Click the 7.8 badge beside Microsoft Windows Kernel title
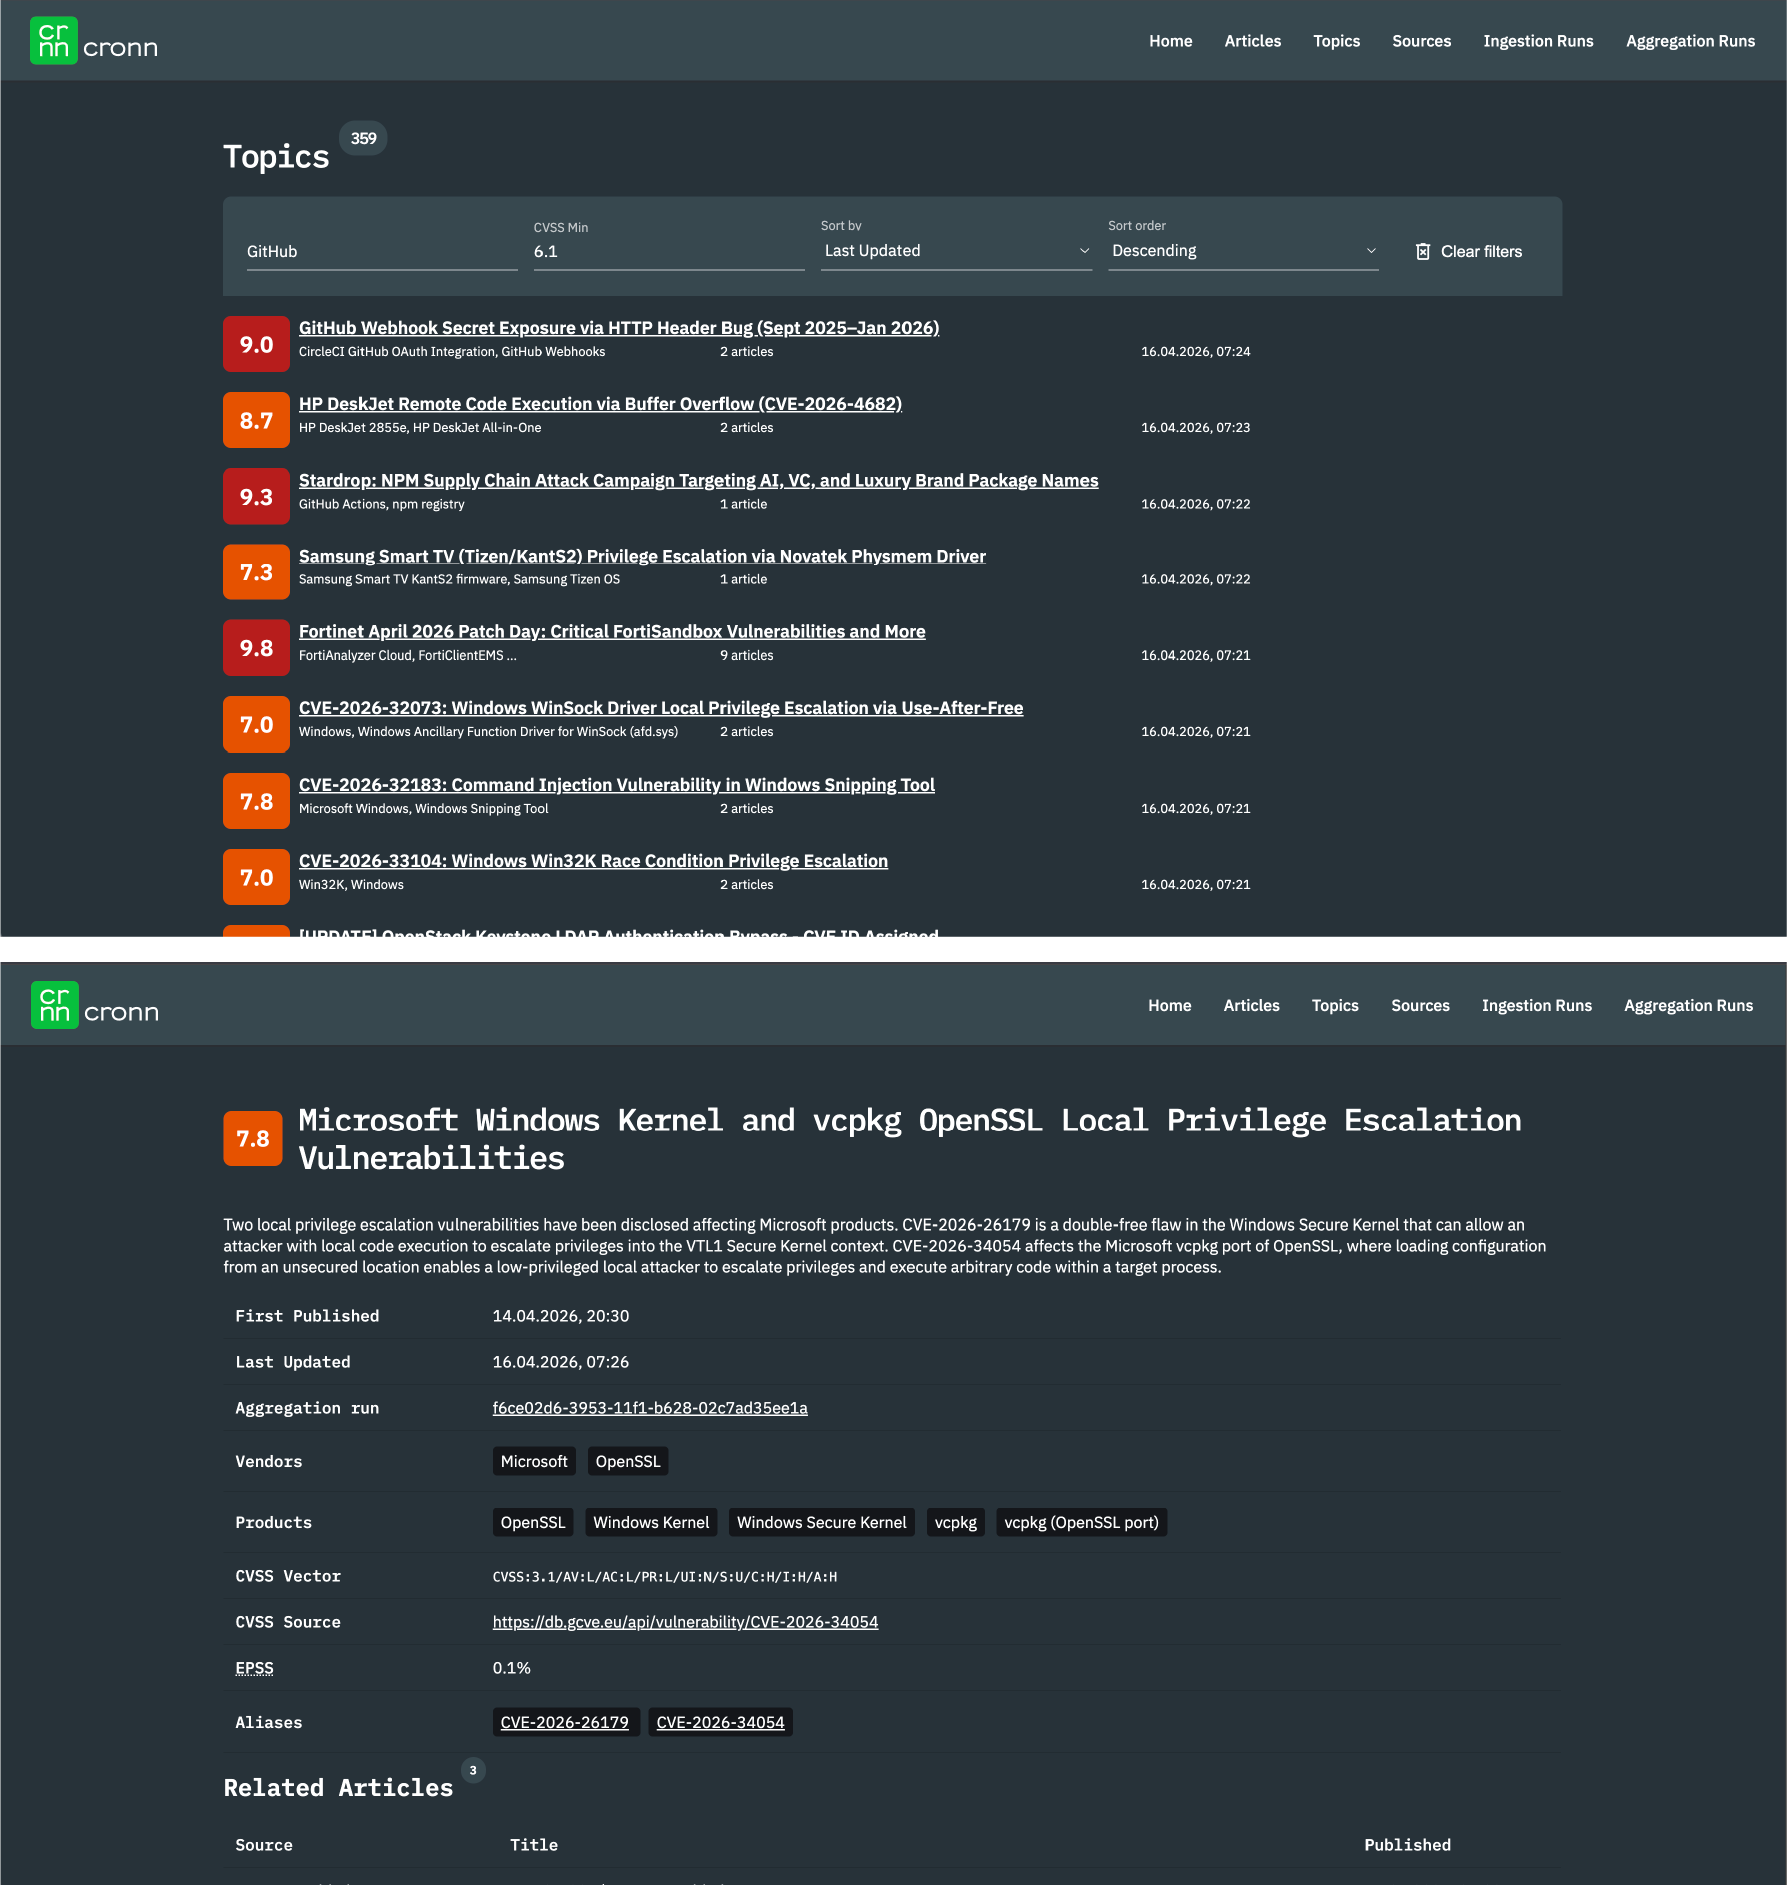 [253, 1138]
